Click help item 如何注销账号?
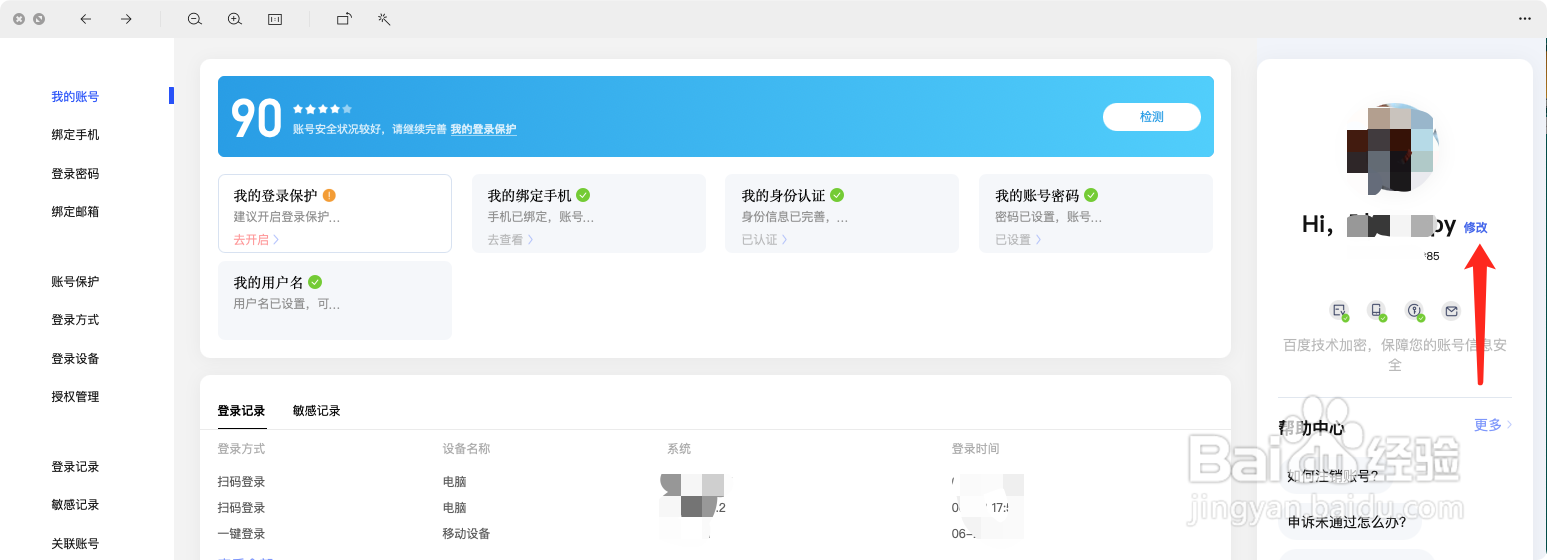The image size is (1547, 560). pos(1333,476)
